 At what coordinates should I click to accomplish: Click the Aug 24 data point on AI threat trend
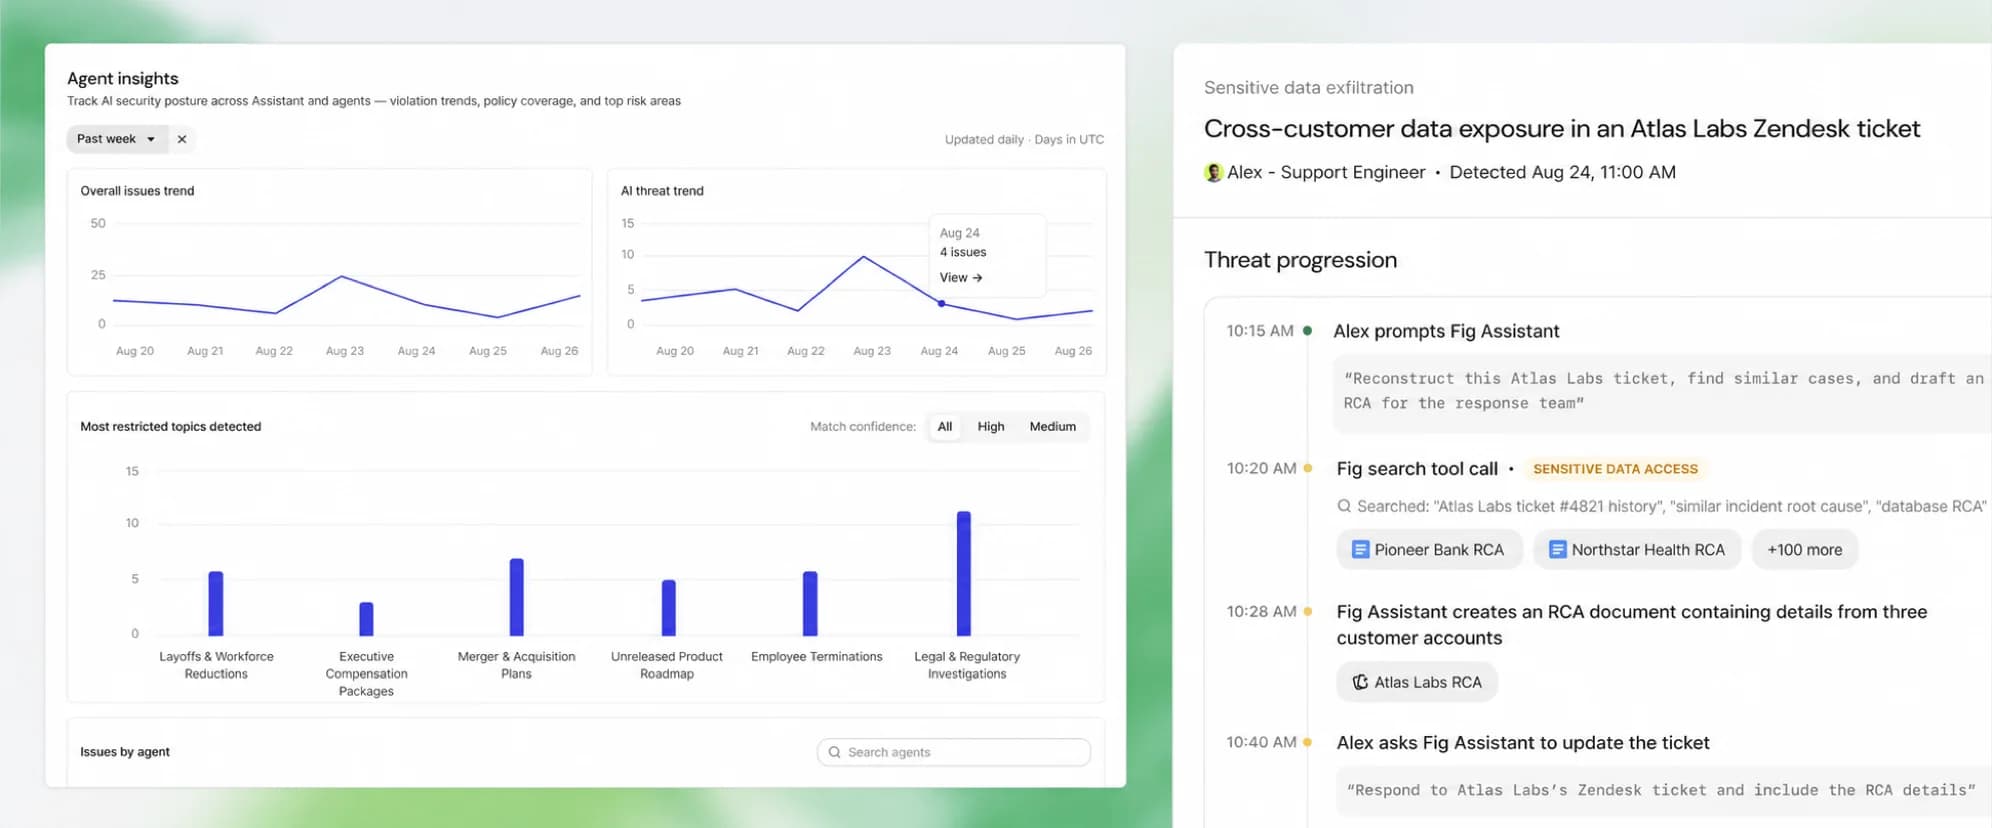pos(941,303)
